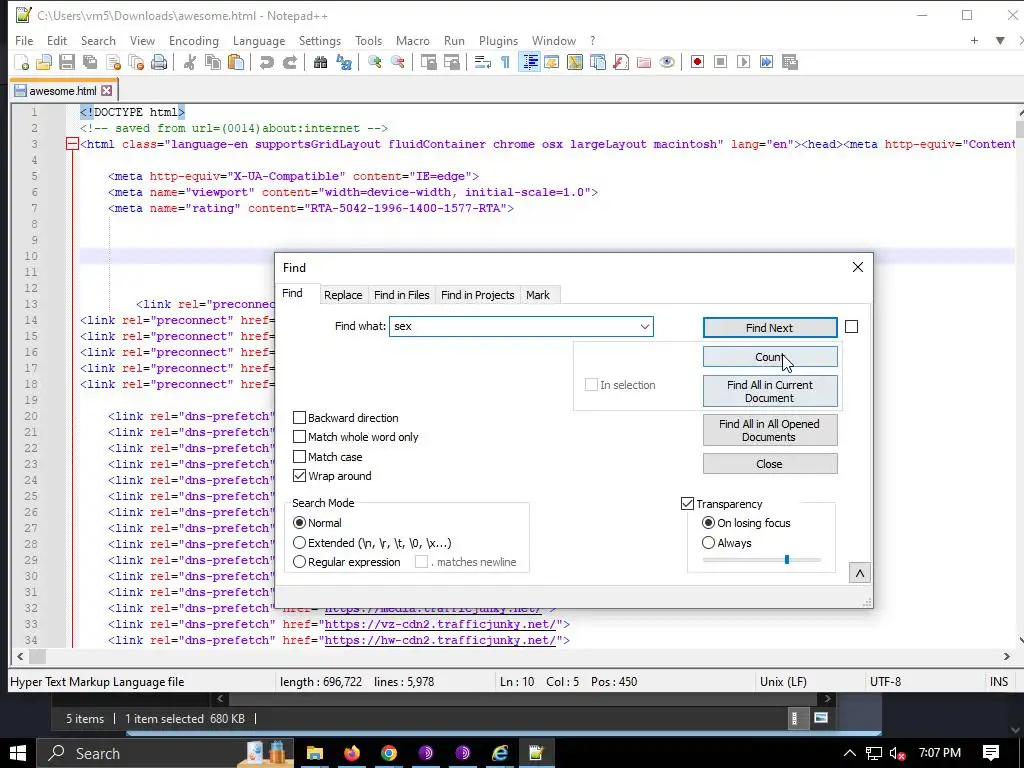This screenshot has height=768, width=1024.
Task: Paste from clipboard using the Paste icon
Action: click(x=236, y=62)
